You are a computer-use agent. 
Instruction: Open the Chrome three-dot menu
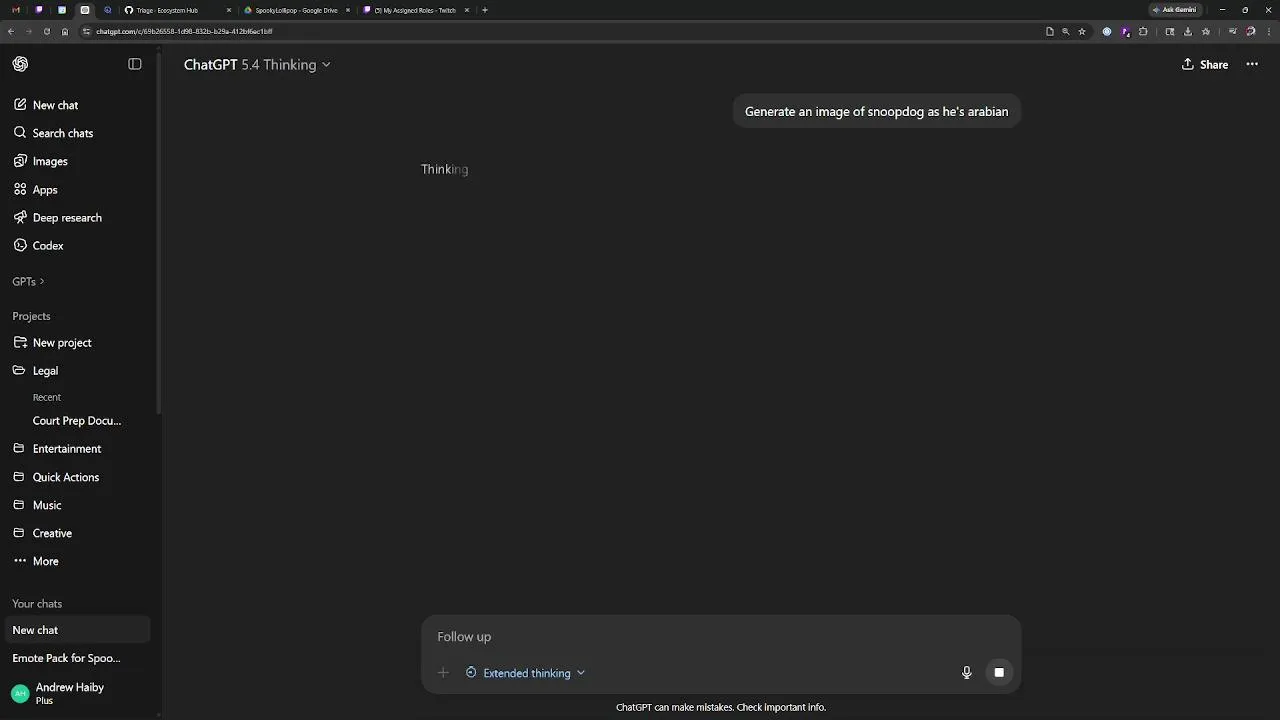coord(1268,31)
